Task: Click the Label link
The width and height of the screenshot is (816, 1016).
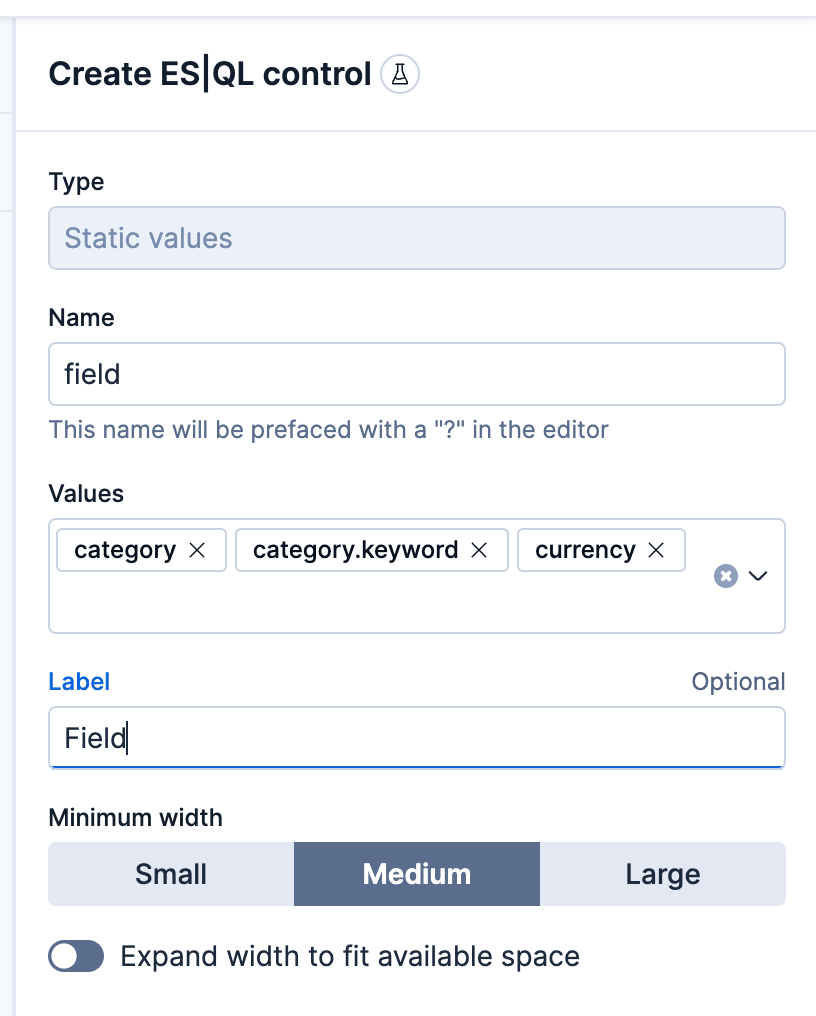Action: pyautogui.click(x=79, y=681)
